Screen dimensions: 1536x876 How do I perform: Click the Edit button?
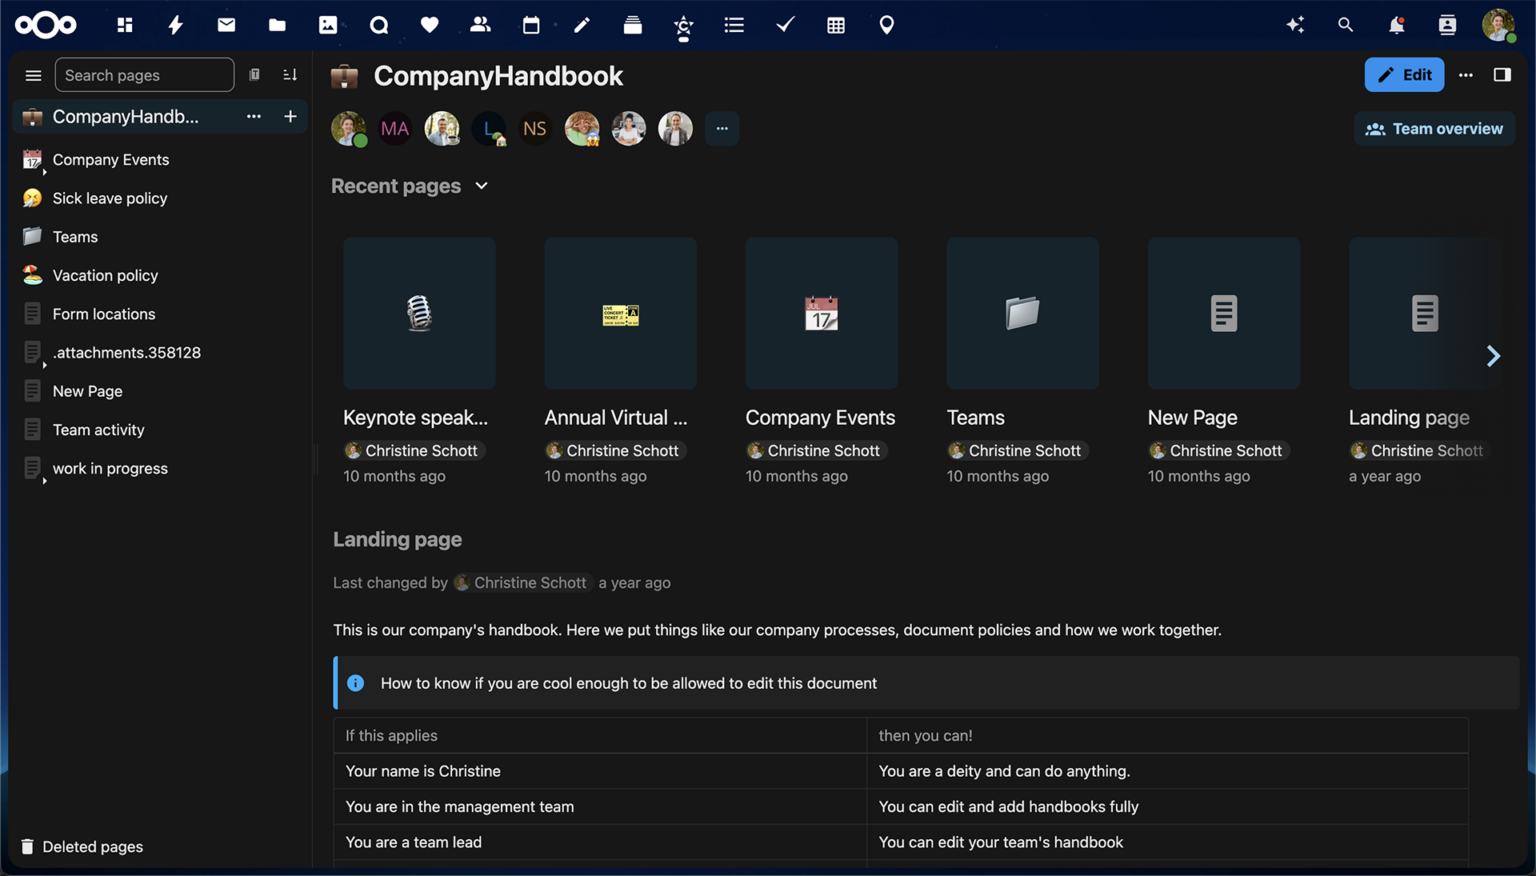pos(1404,74)
